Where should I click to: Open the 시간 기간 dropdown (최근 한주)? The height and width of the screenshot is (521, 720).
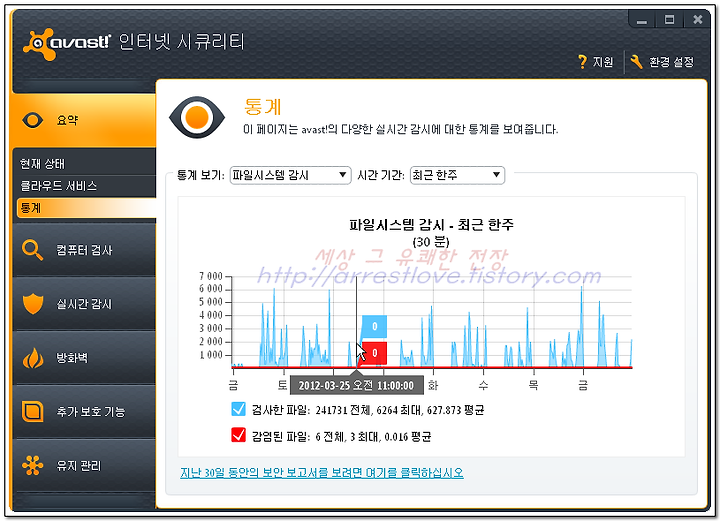coord(457,175)
